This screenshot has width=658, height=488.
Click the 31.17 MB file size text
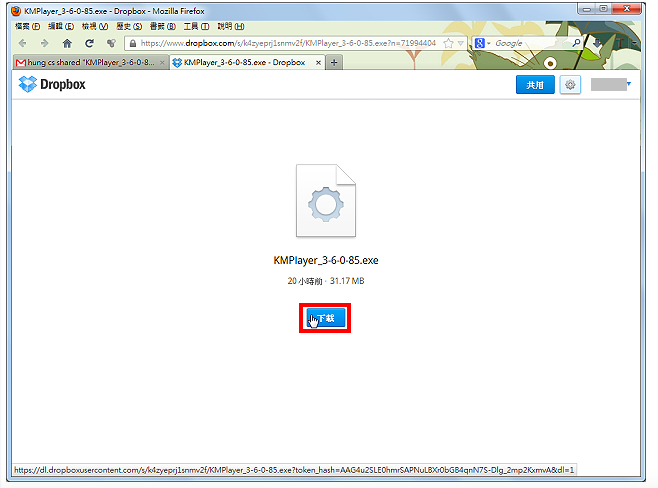(347, 281)
